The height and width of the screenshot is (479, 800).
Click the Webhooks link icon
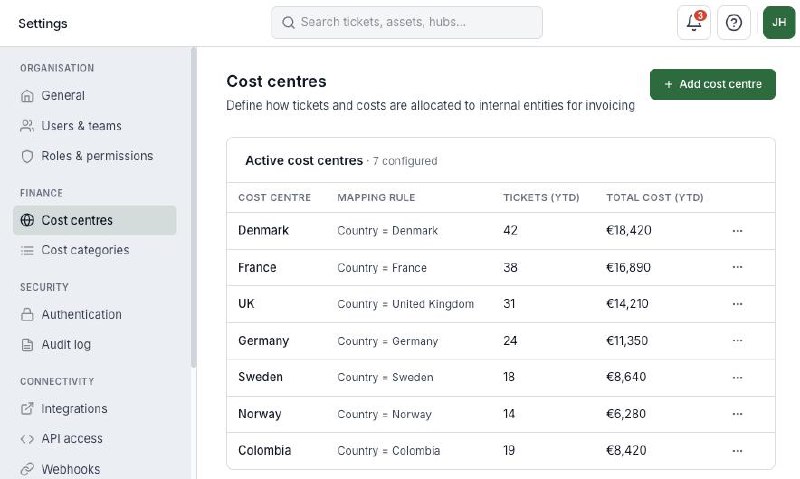[28, 469]
